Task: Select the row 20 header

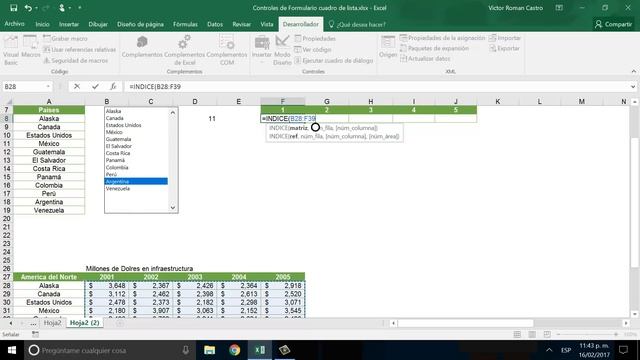Action: pyautogui.click(x=7, y=218)
